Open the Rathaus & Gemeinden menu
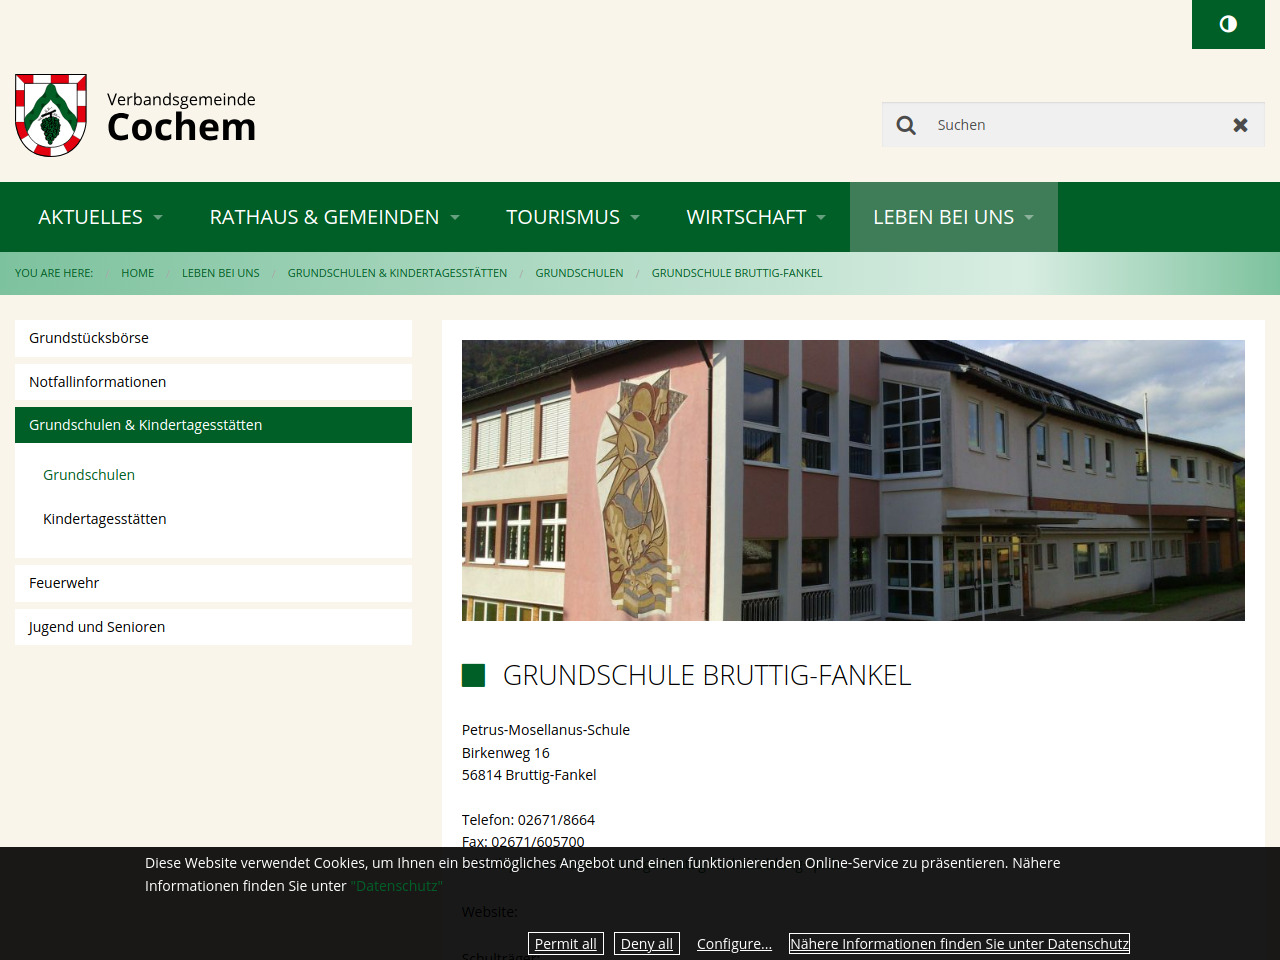Screen dimensions: 1280x960 click(x=334, y=217)
